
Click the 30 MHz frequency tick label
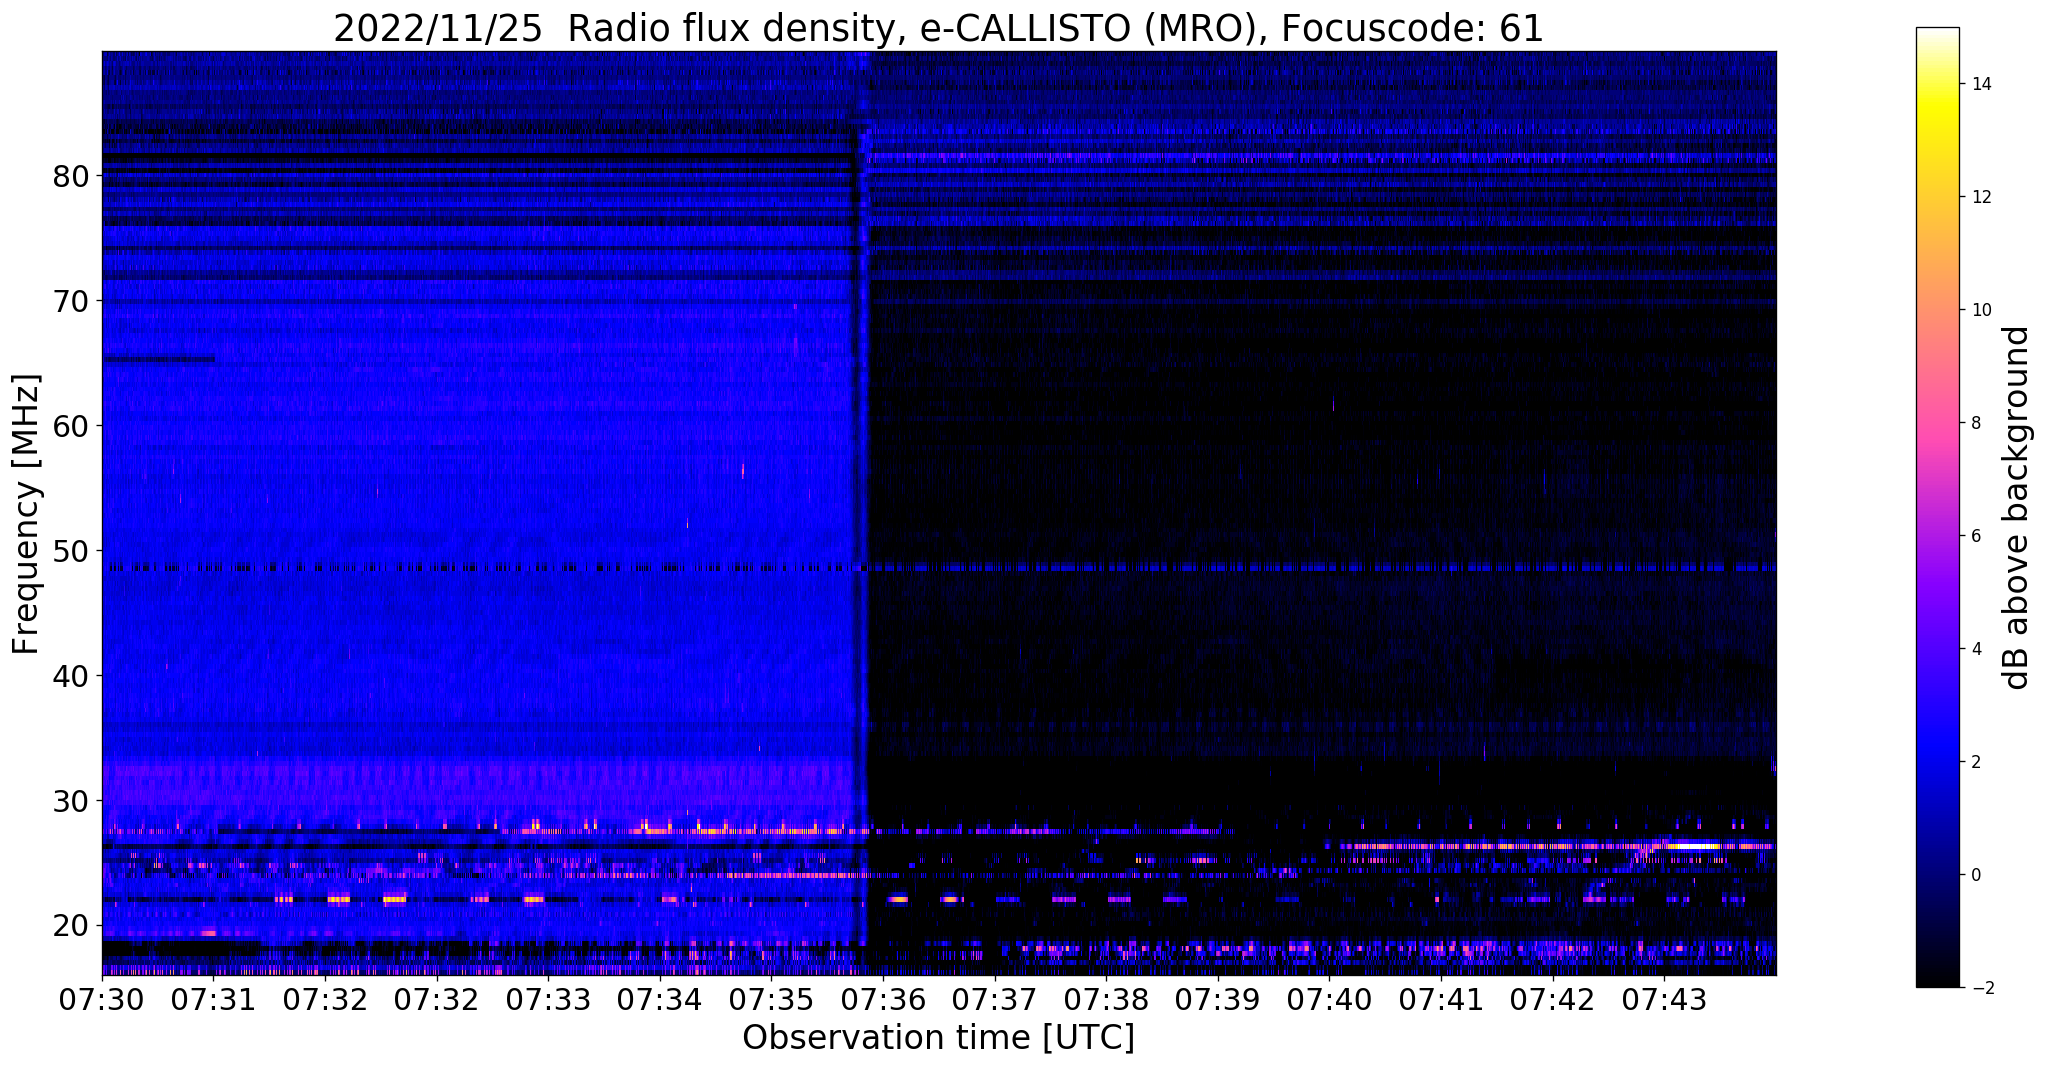(x=70, y=801)
